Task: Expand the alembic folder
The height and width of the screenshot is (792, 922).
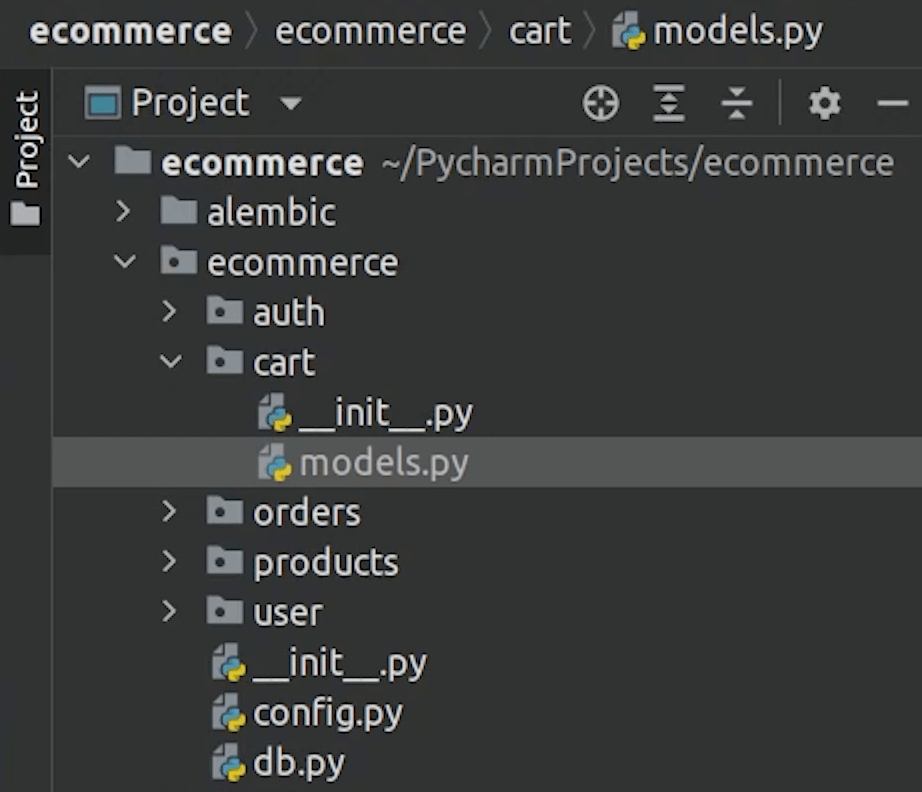Action: click(124, 212)
